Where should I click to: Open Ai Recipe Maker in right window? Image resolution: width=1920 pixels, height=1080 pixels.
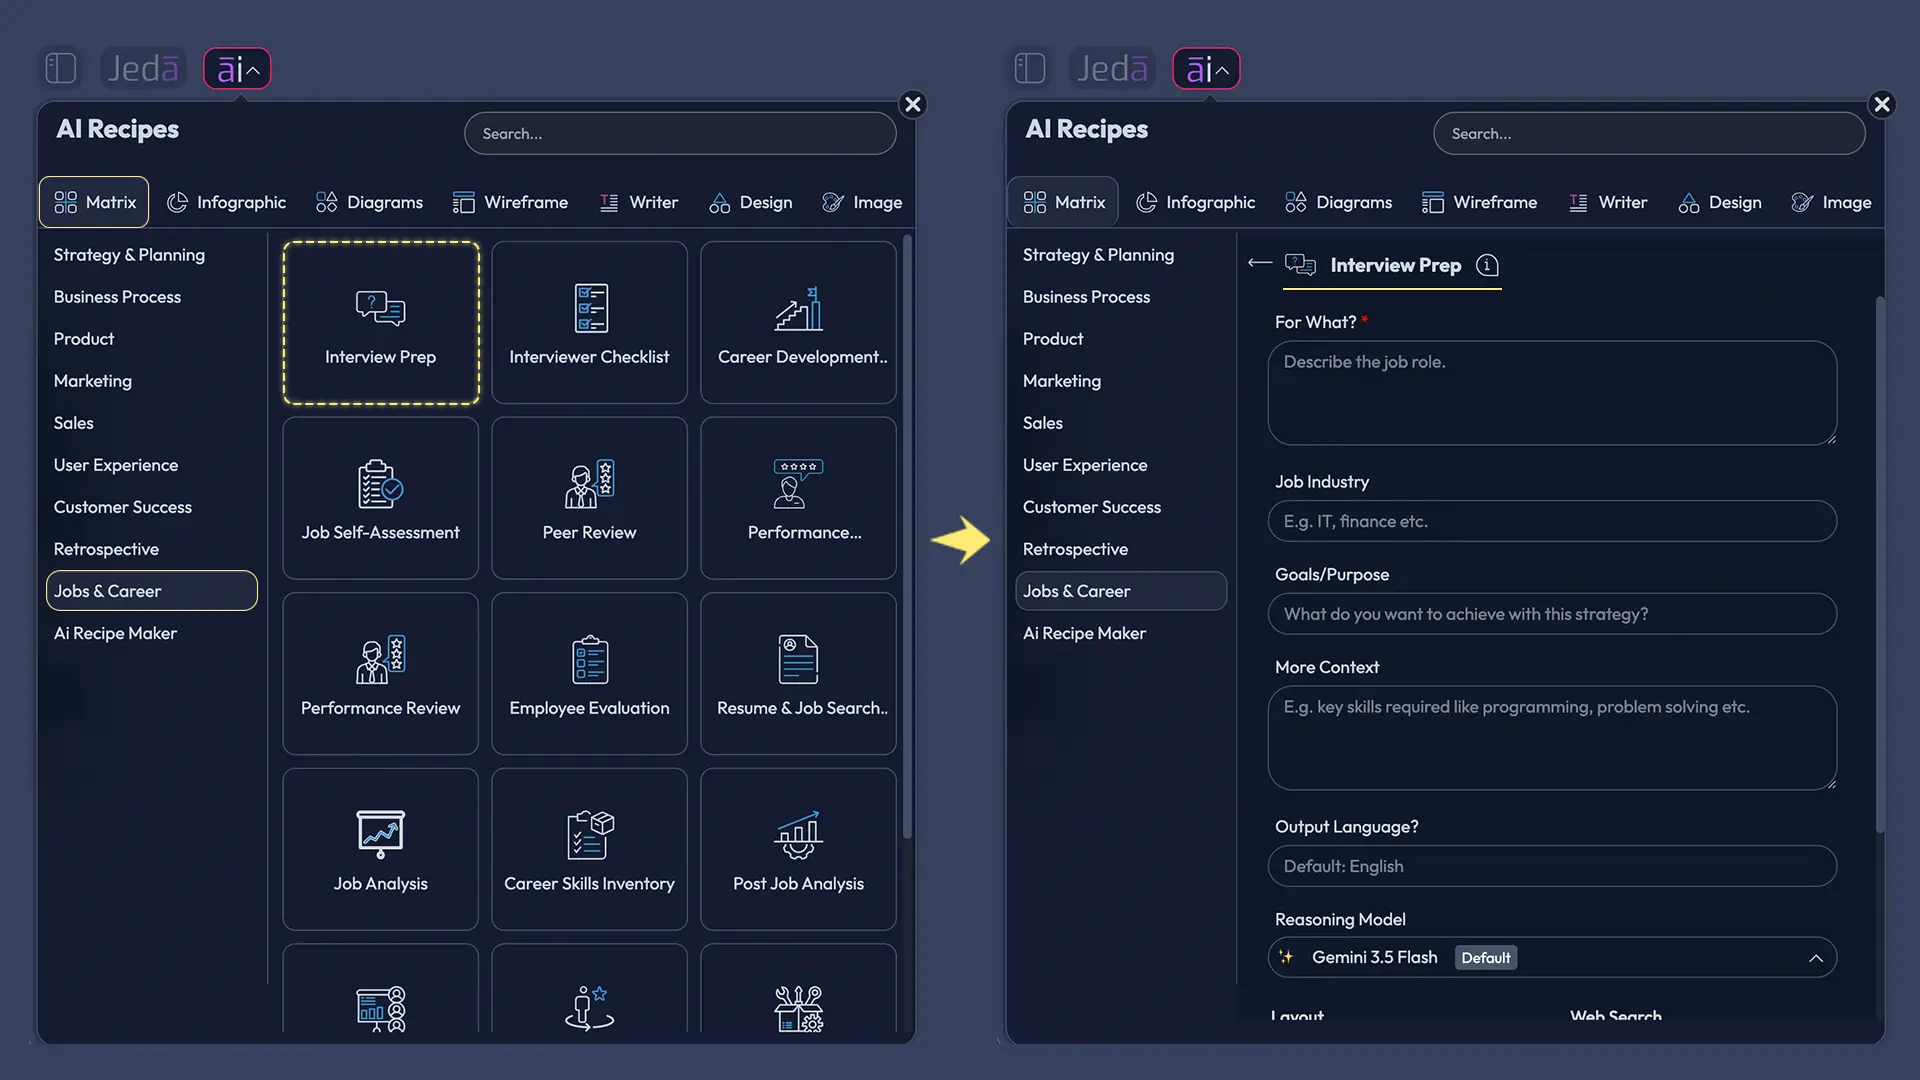(x=1084, y=633)
